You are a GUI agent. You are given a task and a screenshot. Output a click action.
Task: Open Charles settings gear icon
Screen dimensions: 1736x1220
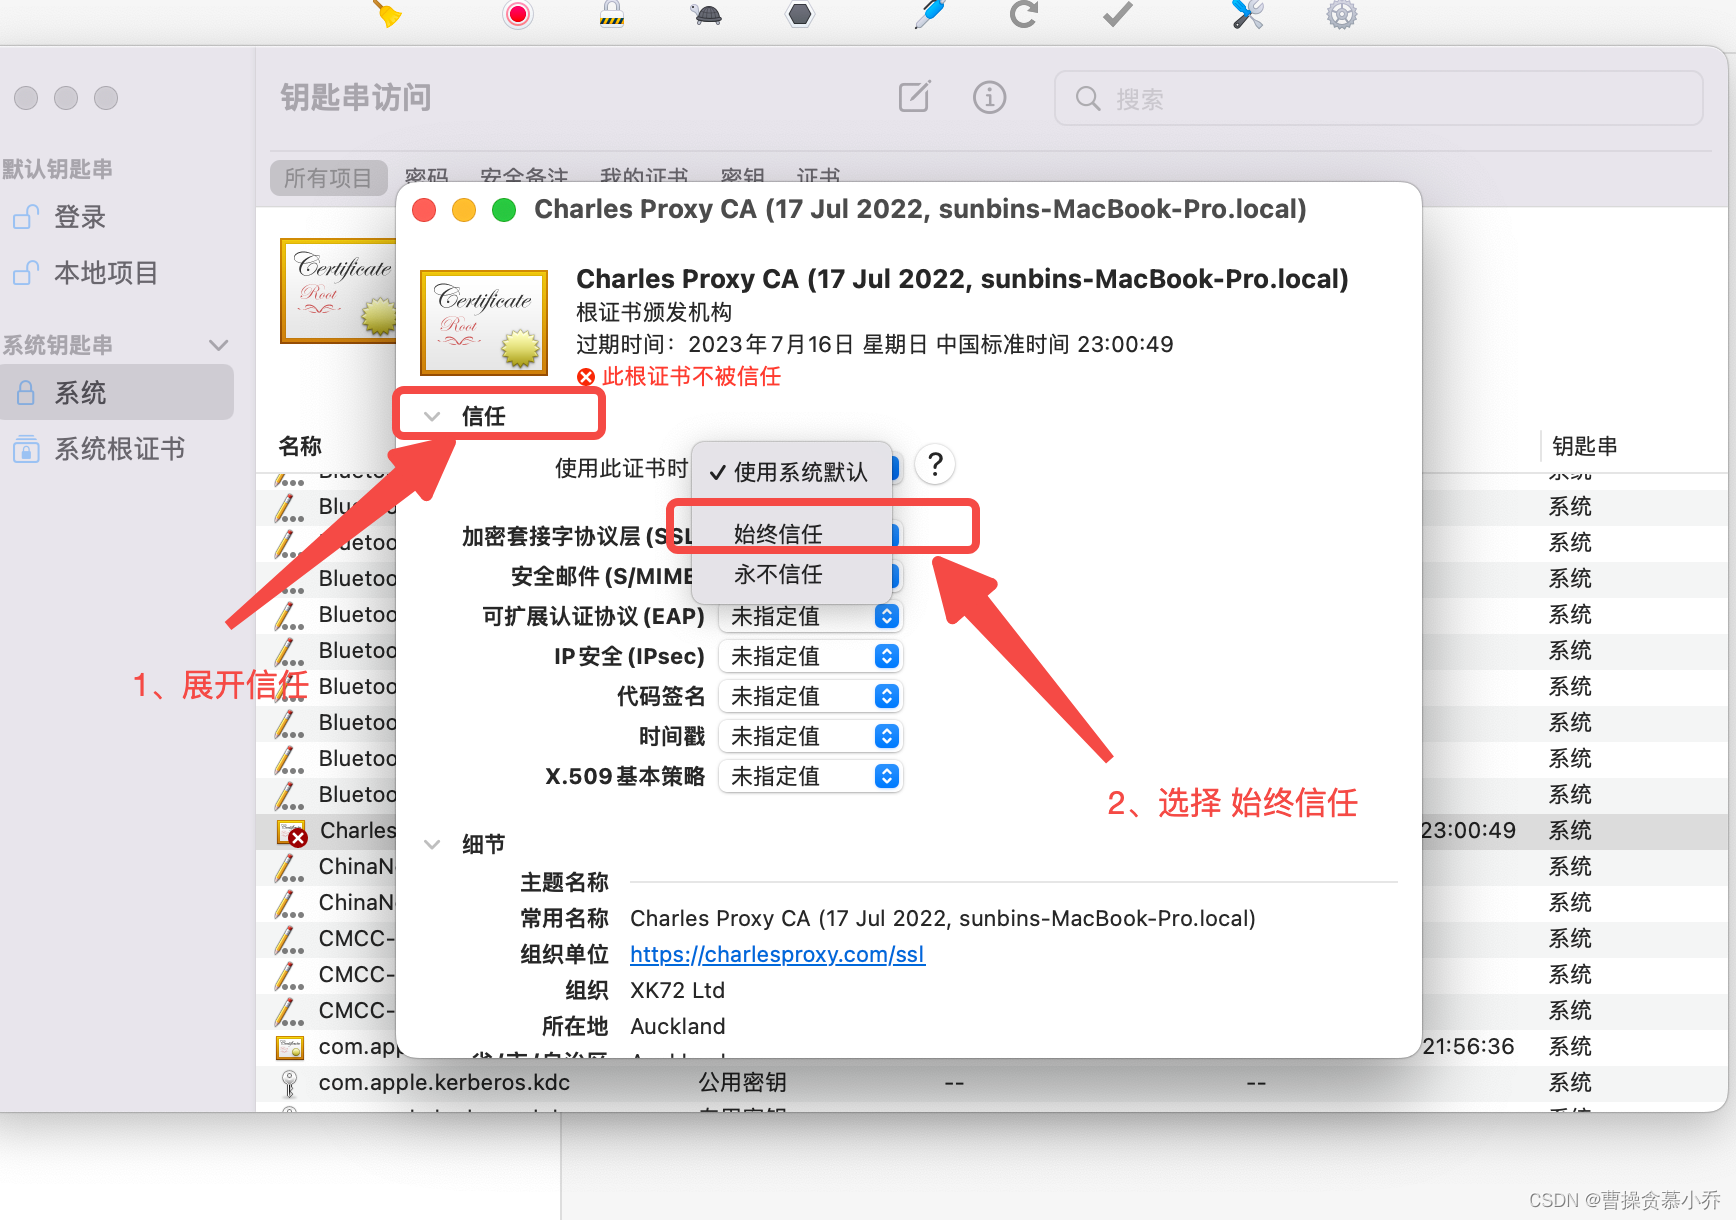1342,14
